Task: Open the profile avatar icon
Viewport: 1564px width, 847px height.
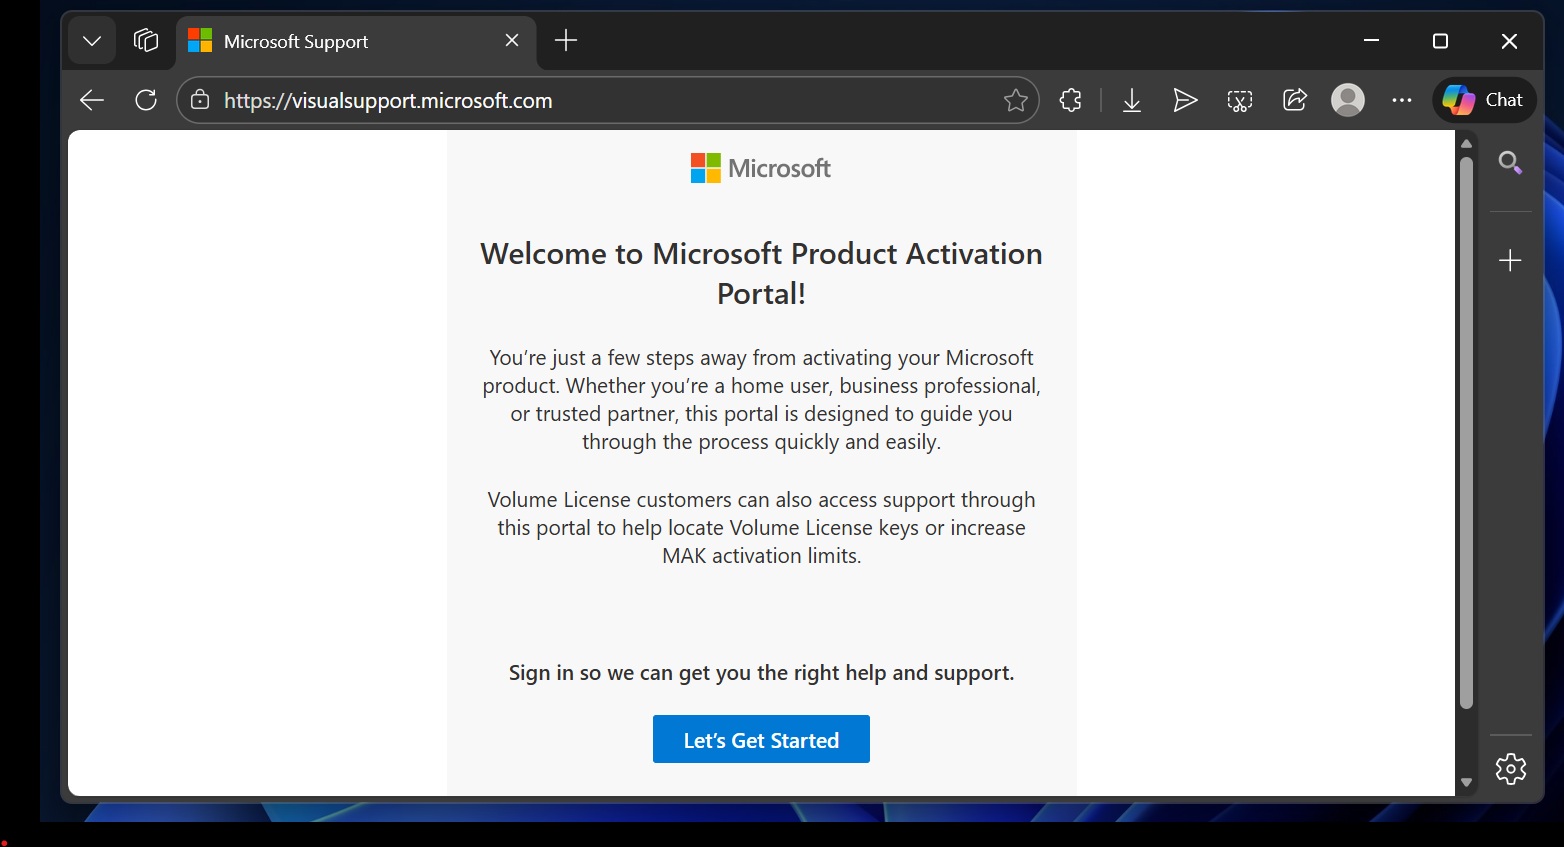Action: pyautogui.click(x=1347, y=100)
